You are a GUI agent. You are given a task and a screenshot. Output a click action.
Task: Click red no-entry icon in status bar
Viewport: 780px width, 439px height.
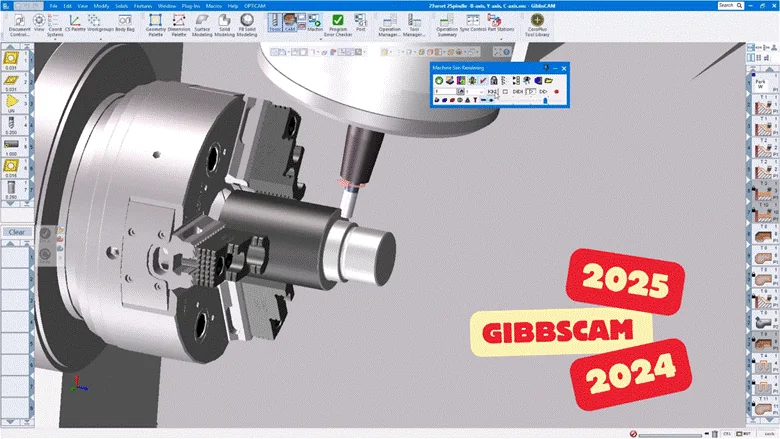633,434
